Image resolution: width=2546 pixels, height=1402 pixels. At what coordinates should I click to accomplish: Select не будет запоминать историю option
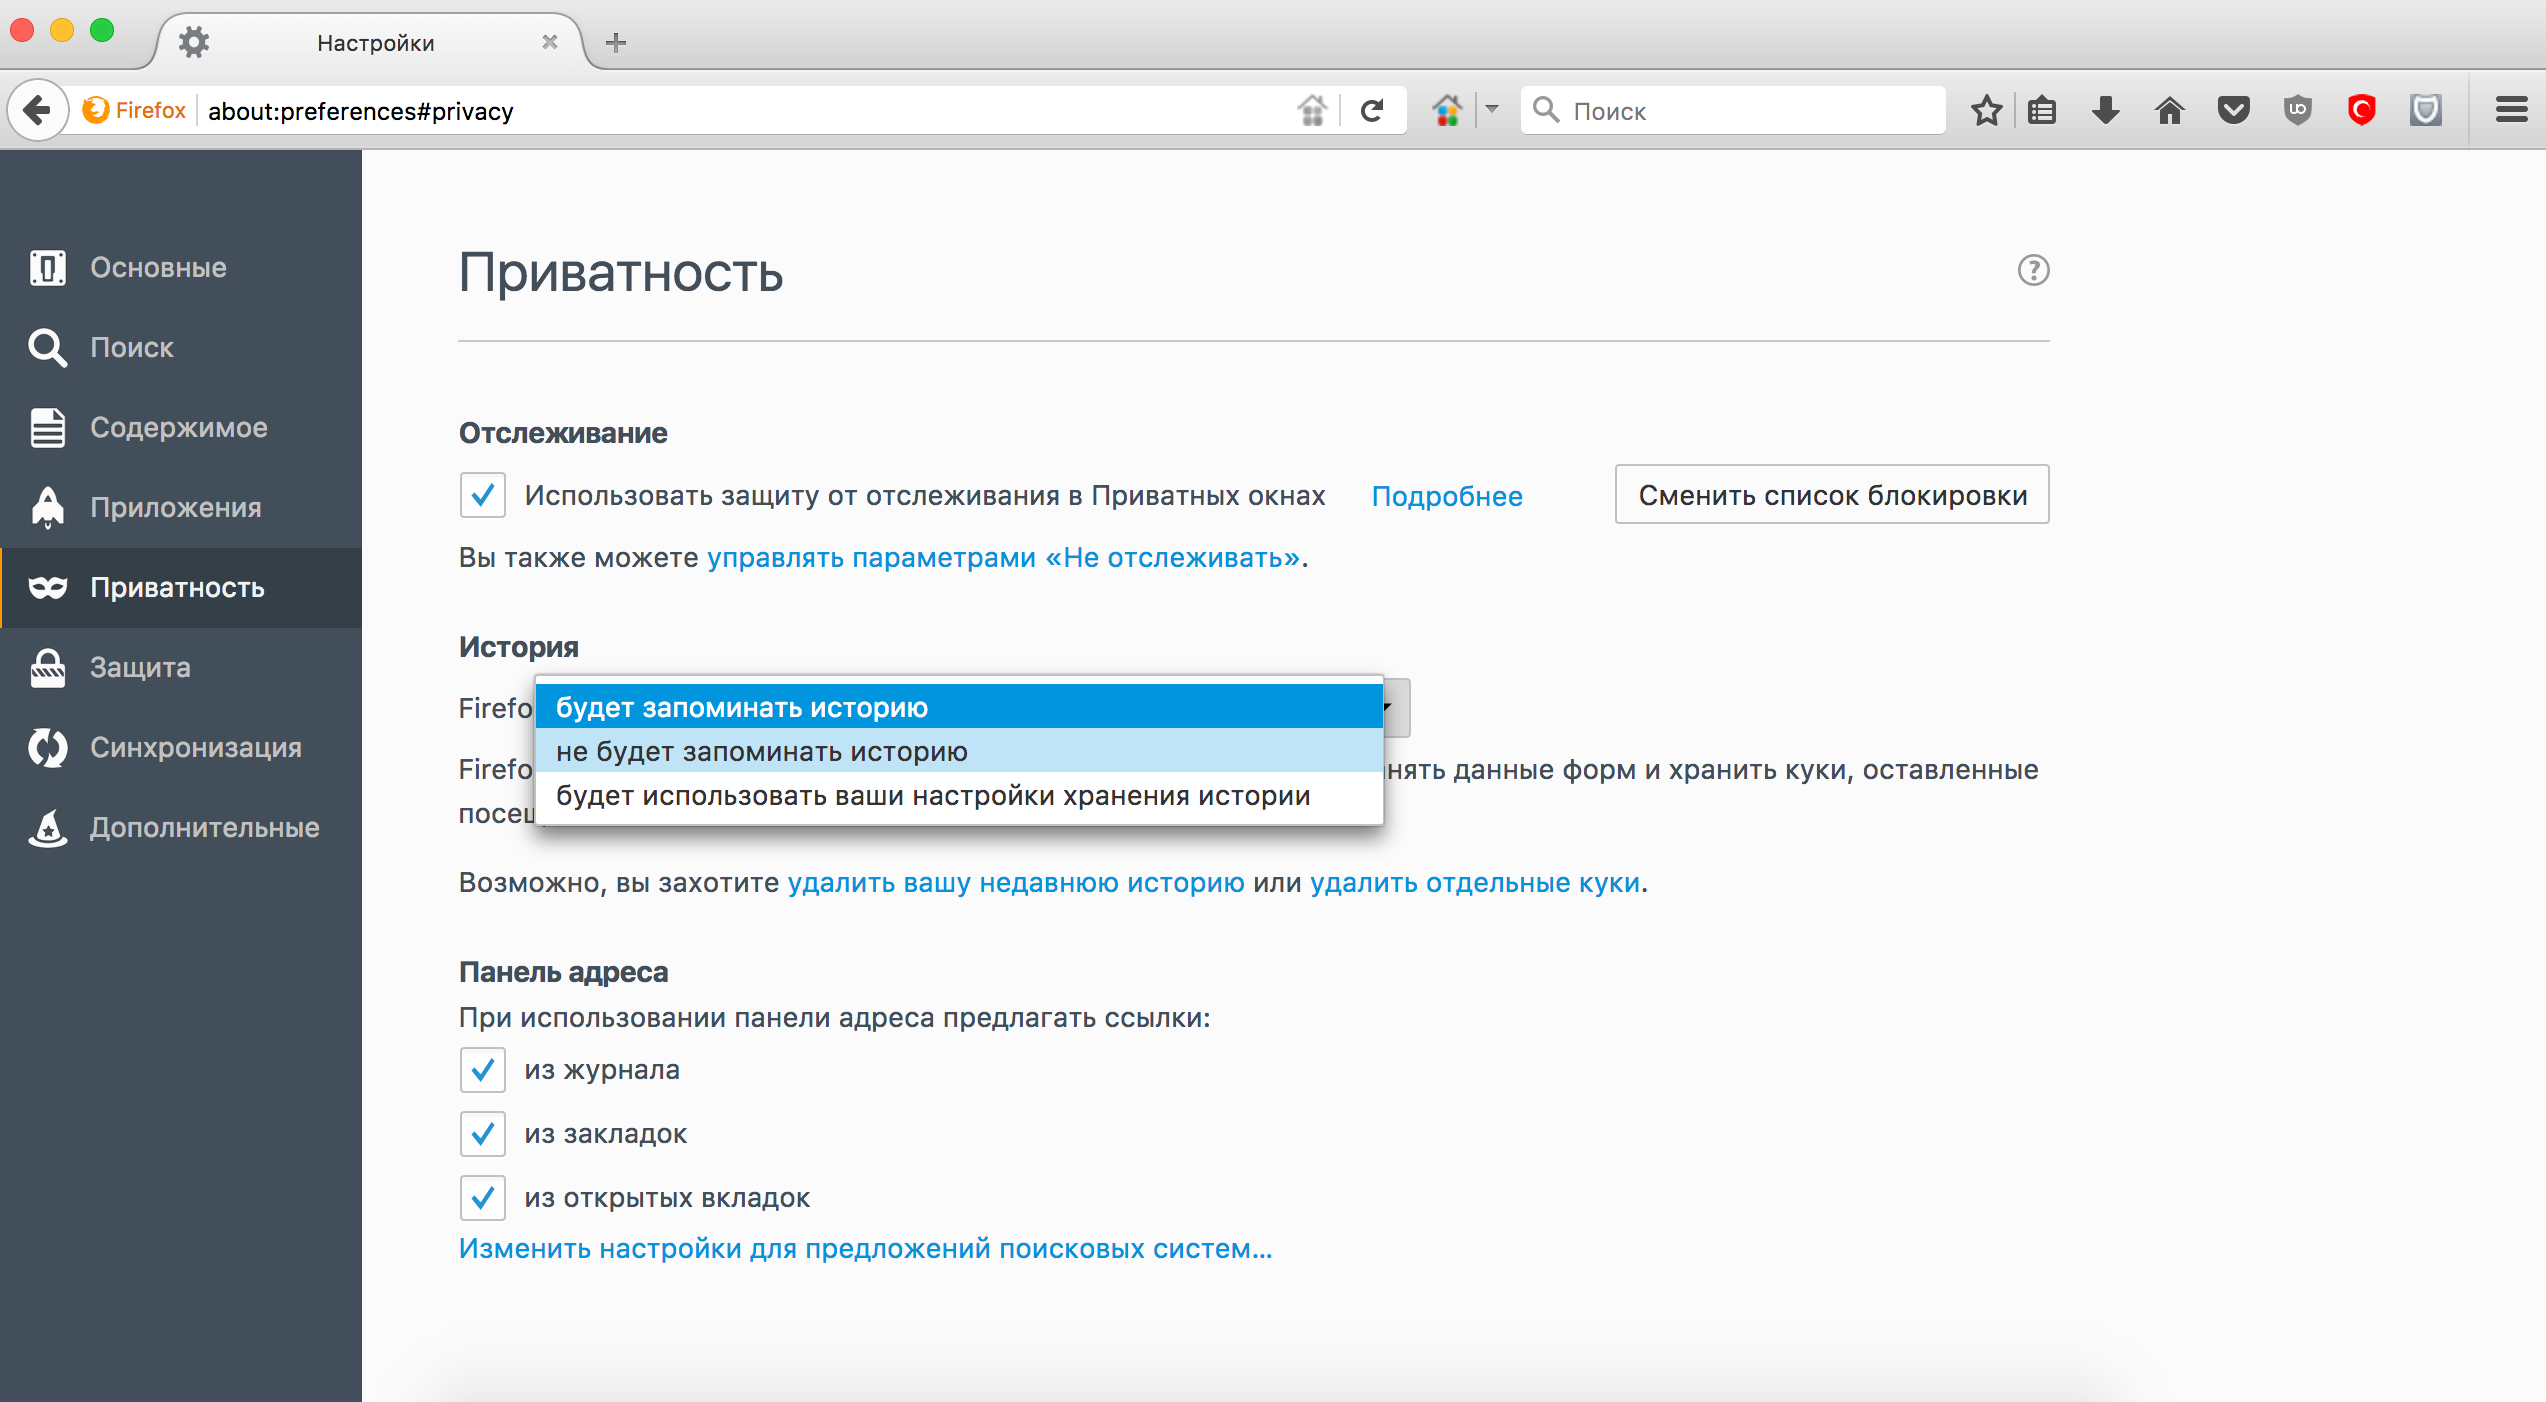point(959,751)
